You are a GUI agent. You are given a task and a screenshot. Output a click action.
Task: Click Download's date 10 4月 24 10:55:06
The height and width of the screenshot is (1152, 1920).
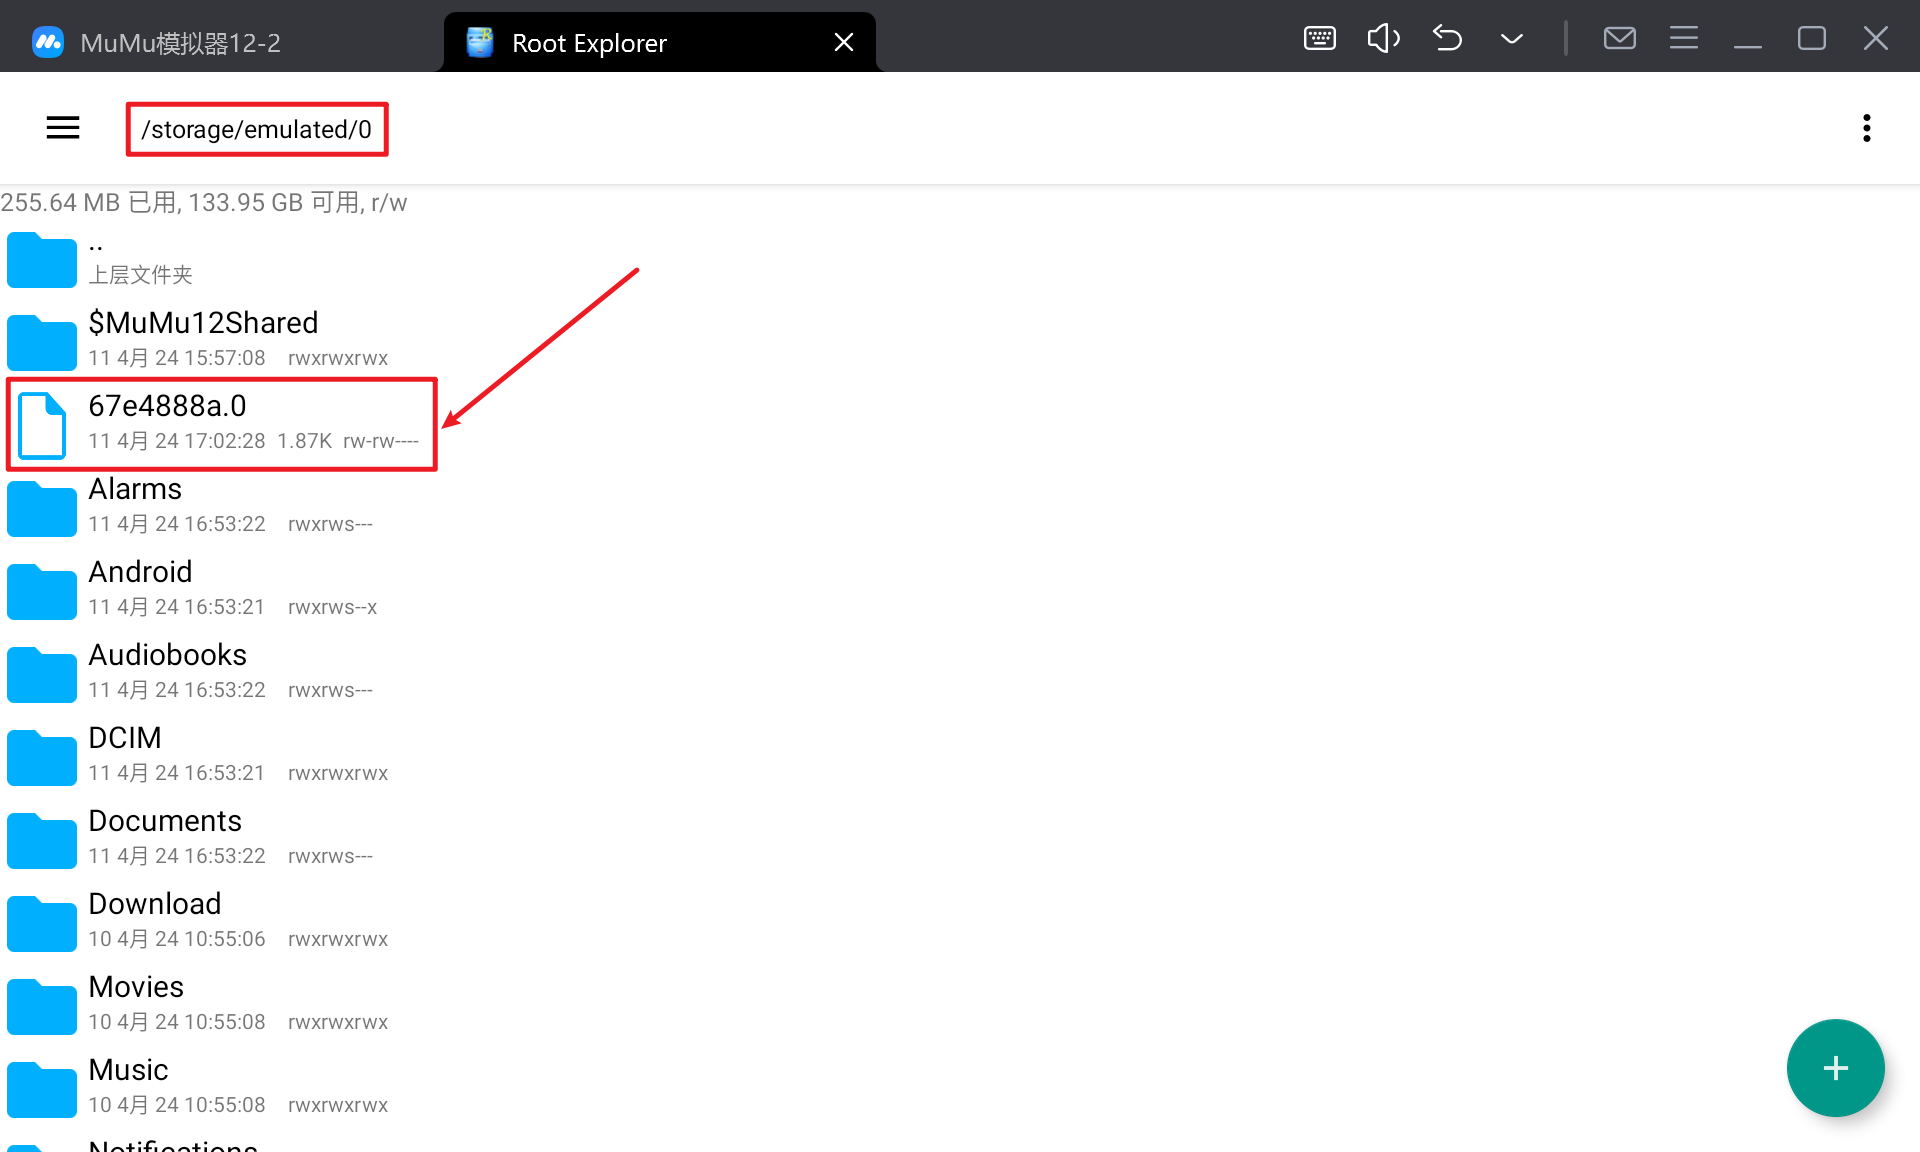coord(177,939)
